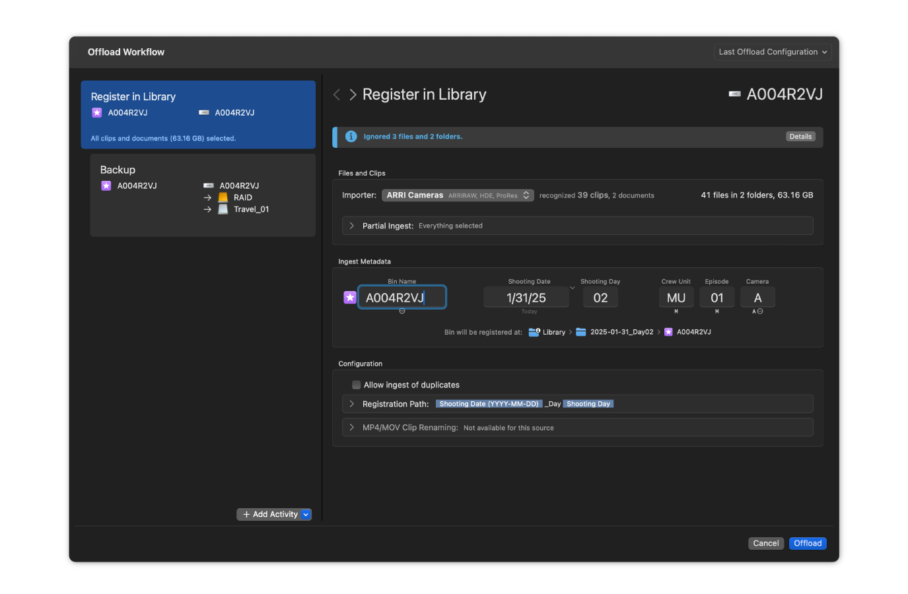Click the Shooting Date field 1/31/25
Image resolution: width=908 pixels, height=594 pixels.
coord(526,298)
